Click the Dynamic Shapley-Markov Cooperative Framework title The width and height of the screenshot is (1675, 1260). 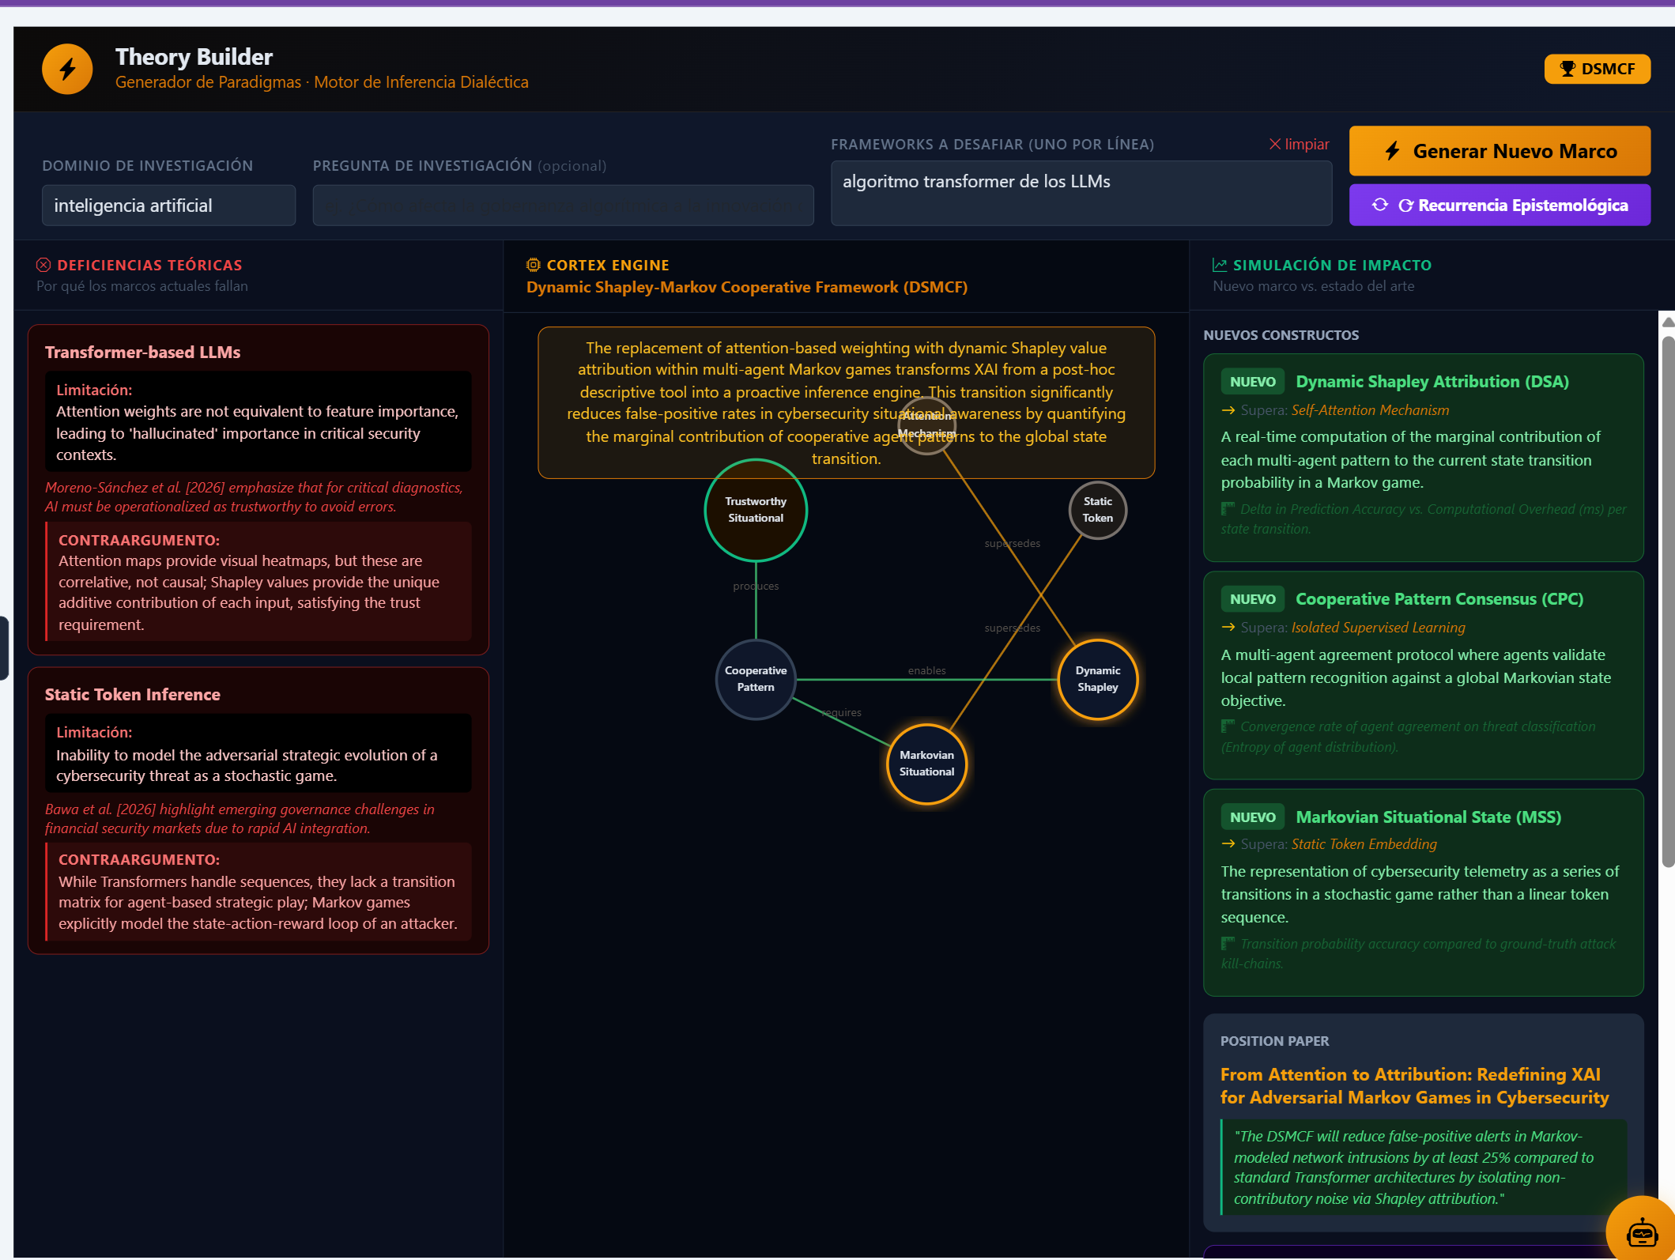746,287
